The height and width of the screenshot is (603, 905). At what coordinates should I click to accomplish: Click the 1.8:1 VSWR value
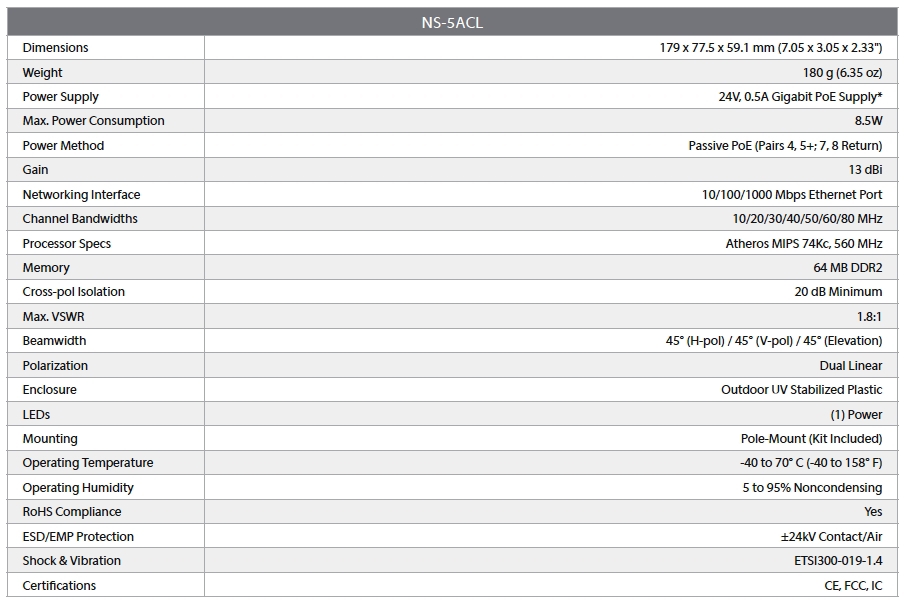867,317
